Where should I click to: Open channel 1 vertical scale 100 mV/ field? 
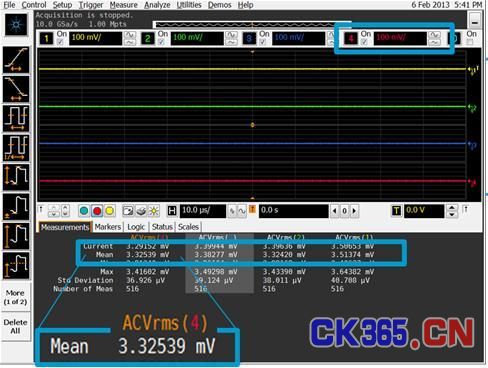pyautogui.click(x=95, y=38)
